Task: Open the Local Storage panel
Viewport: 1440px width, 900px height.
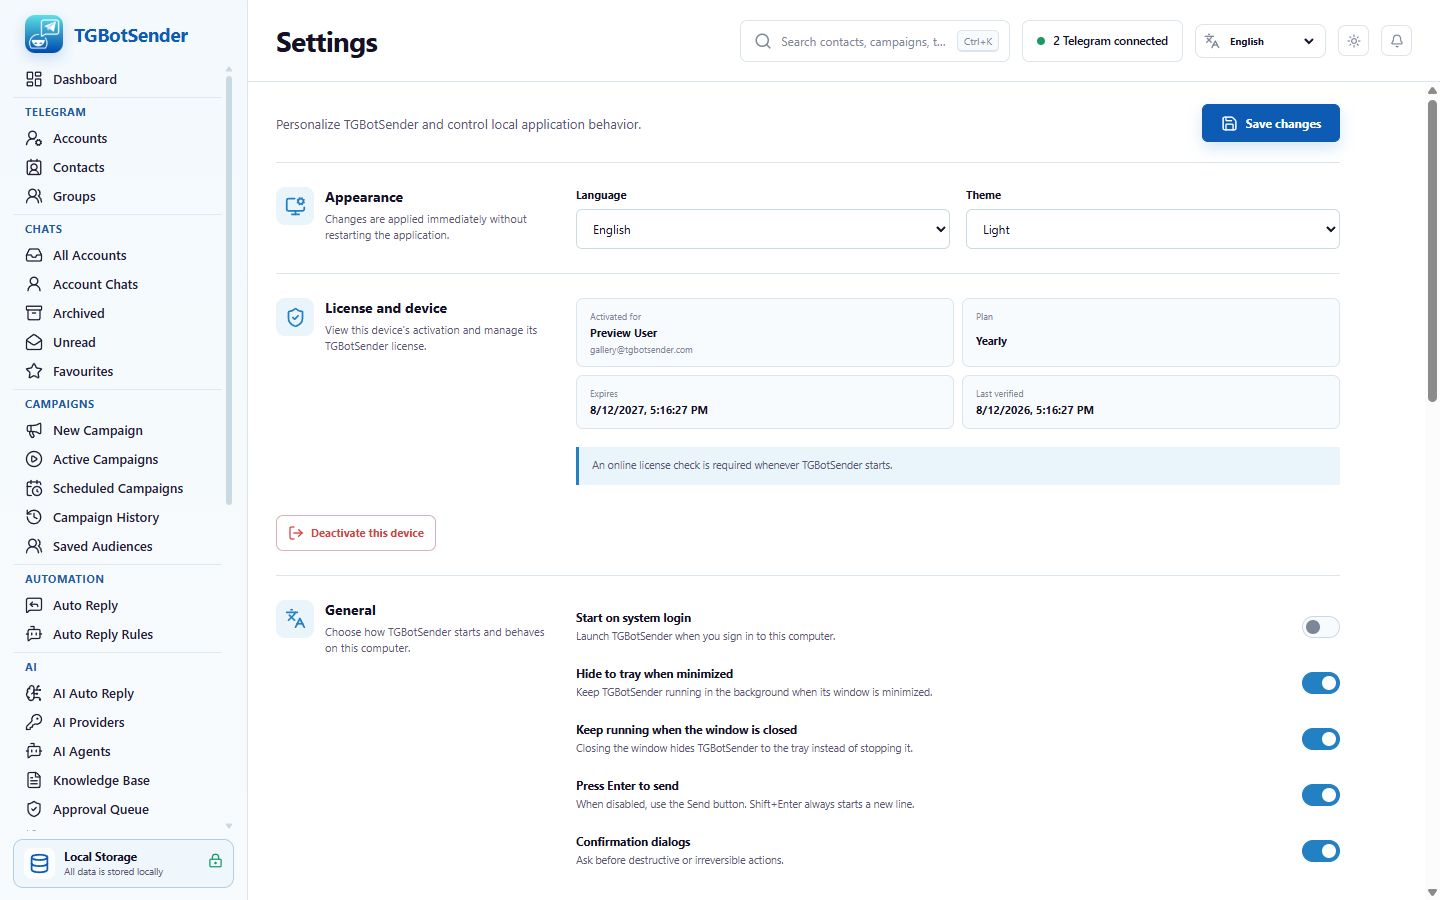Action: (x=123, y=863)
